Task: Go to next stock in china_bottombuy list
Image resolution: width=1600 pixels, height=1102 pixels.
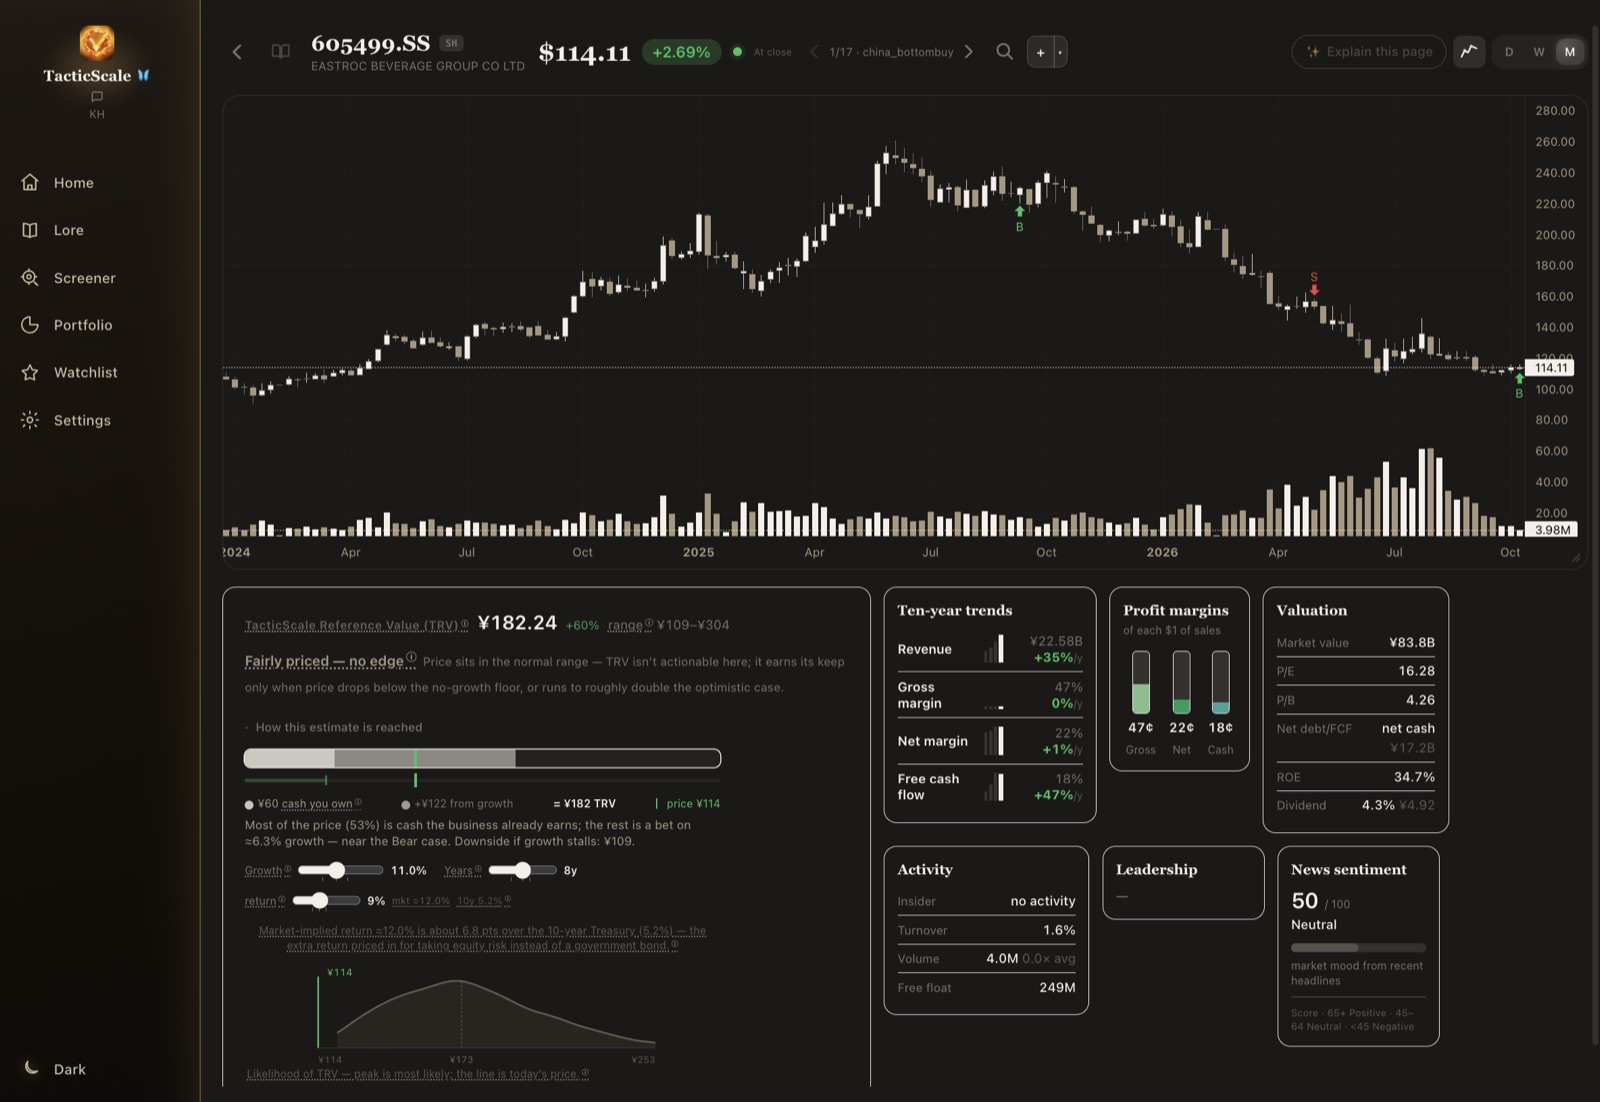Action: tap(968, 52)
